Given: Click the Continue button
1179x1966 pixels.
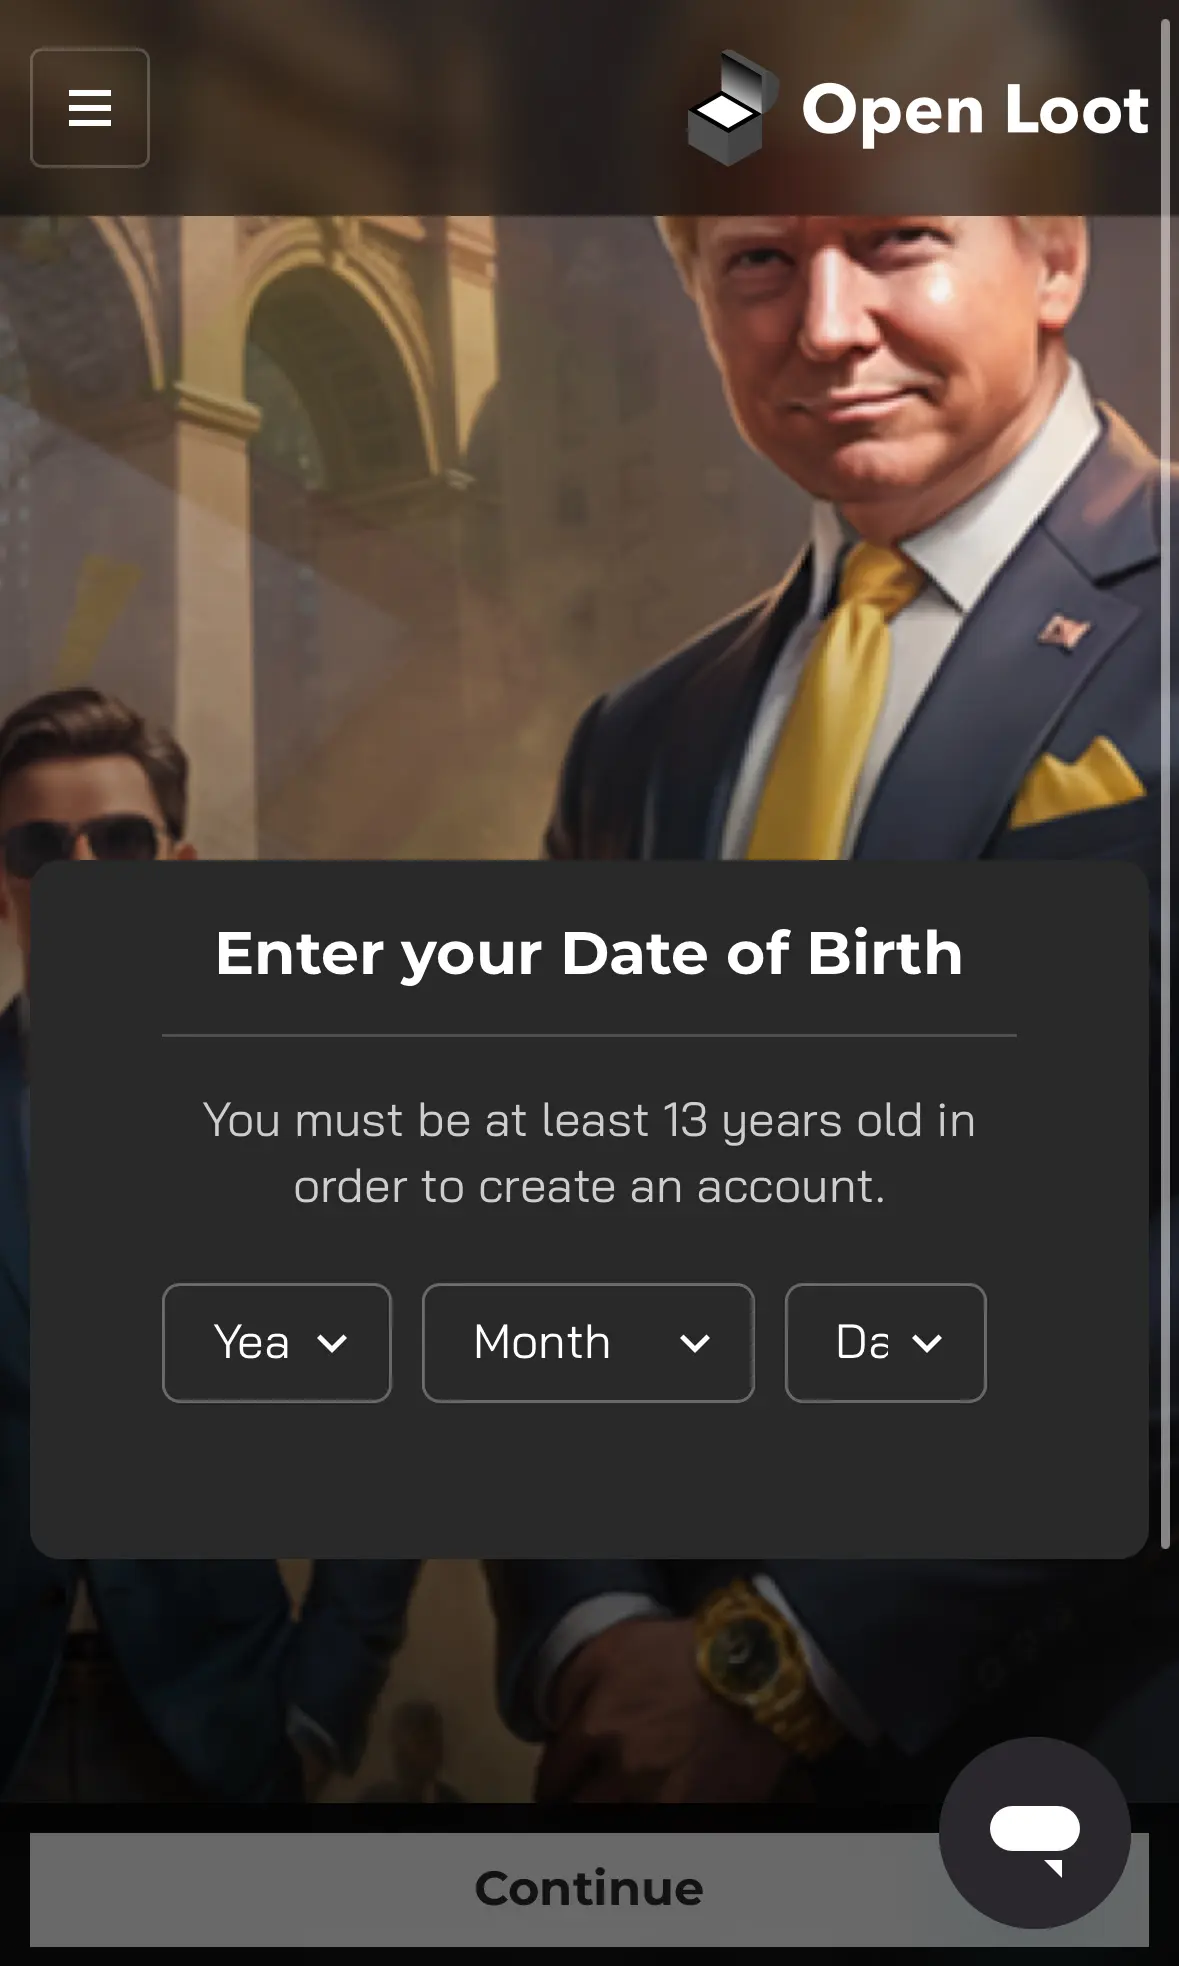Looking at the screenshot, I should point(589,1889).
